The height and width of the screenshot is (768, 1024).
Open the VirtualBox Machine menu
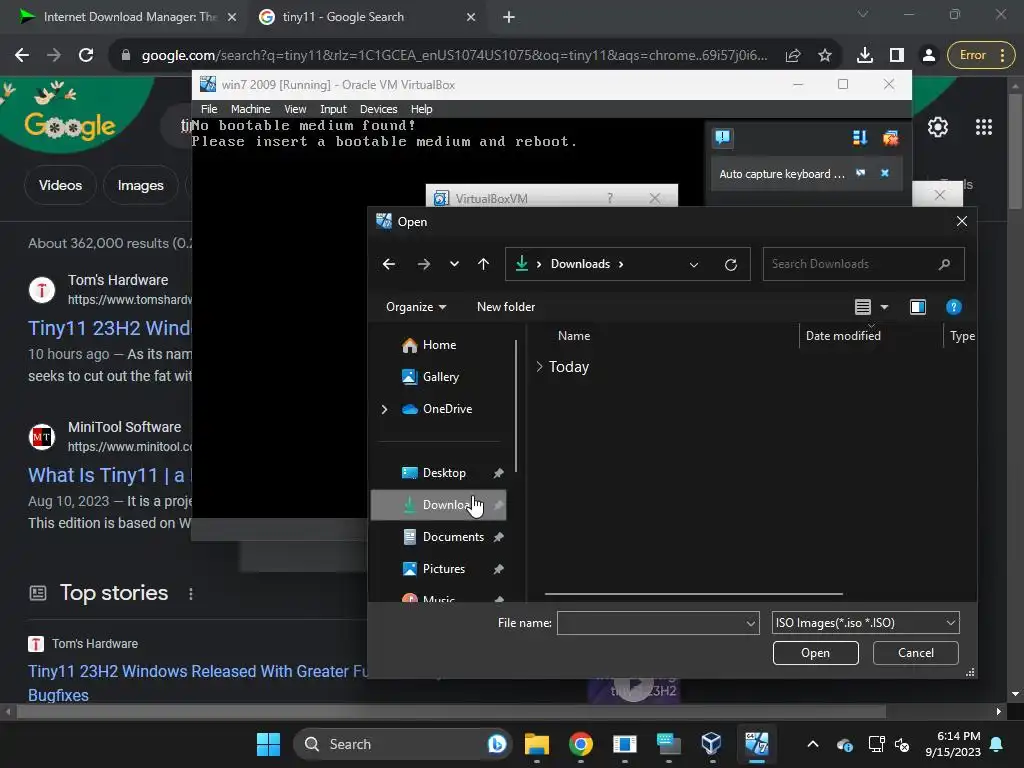[250, 109]
